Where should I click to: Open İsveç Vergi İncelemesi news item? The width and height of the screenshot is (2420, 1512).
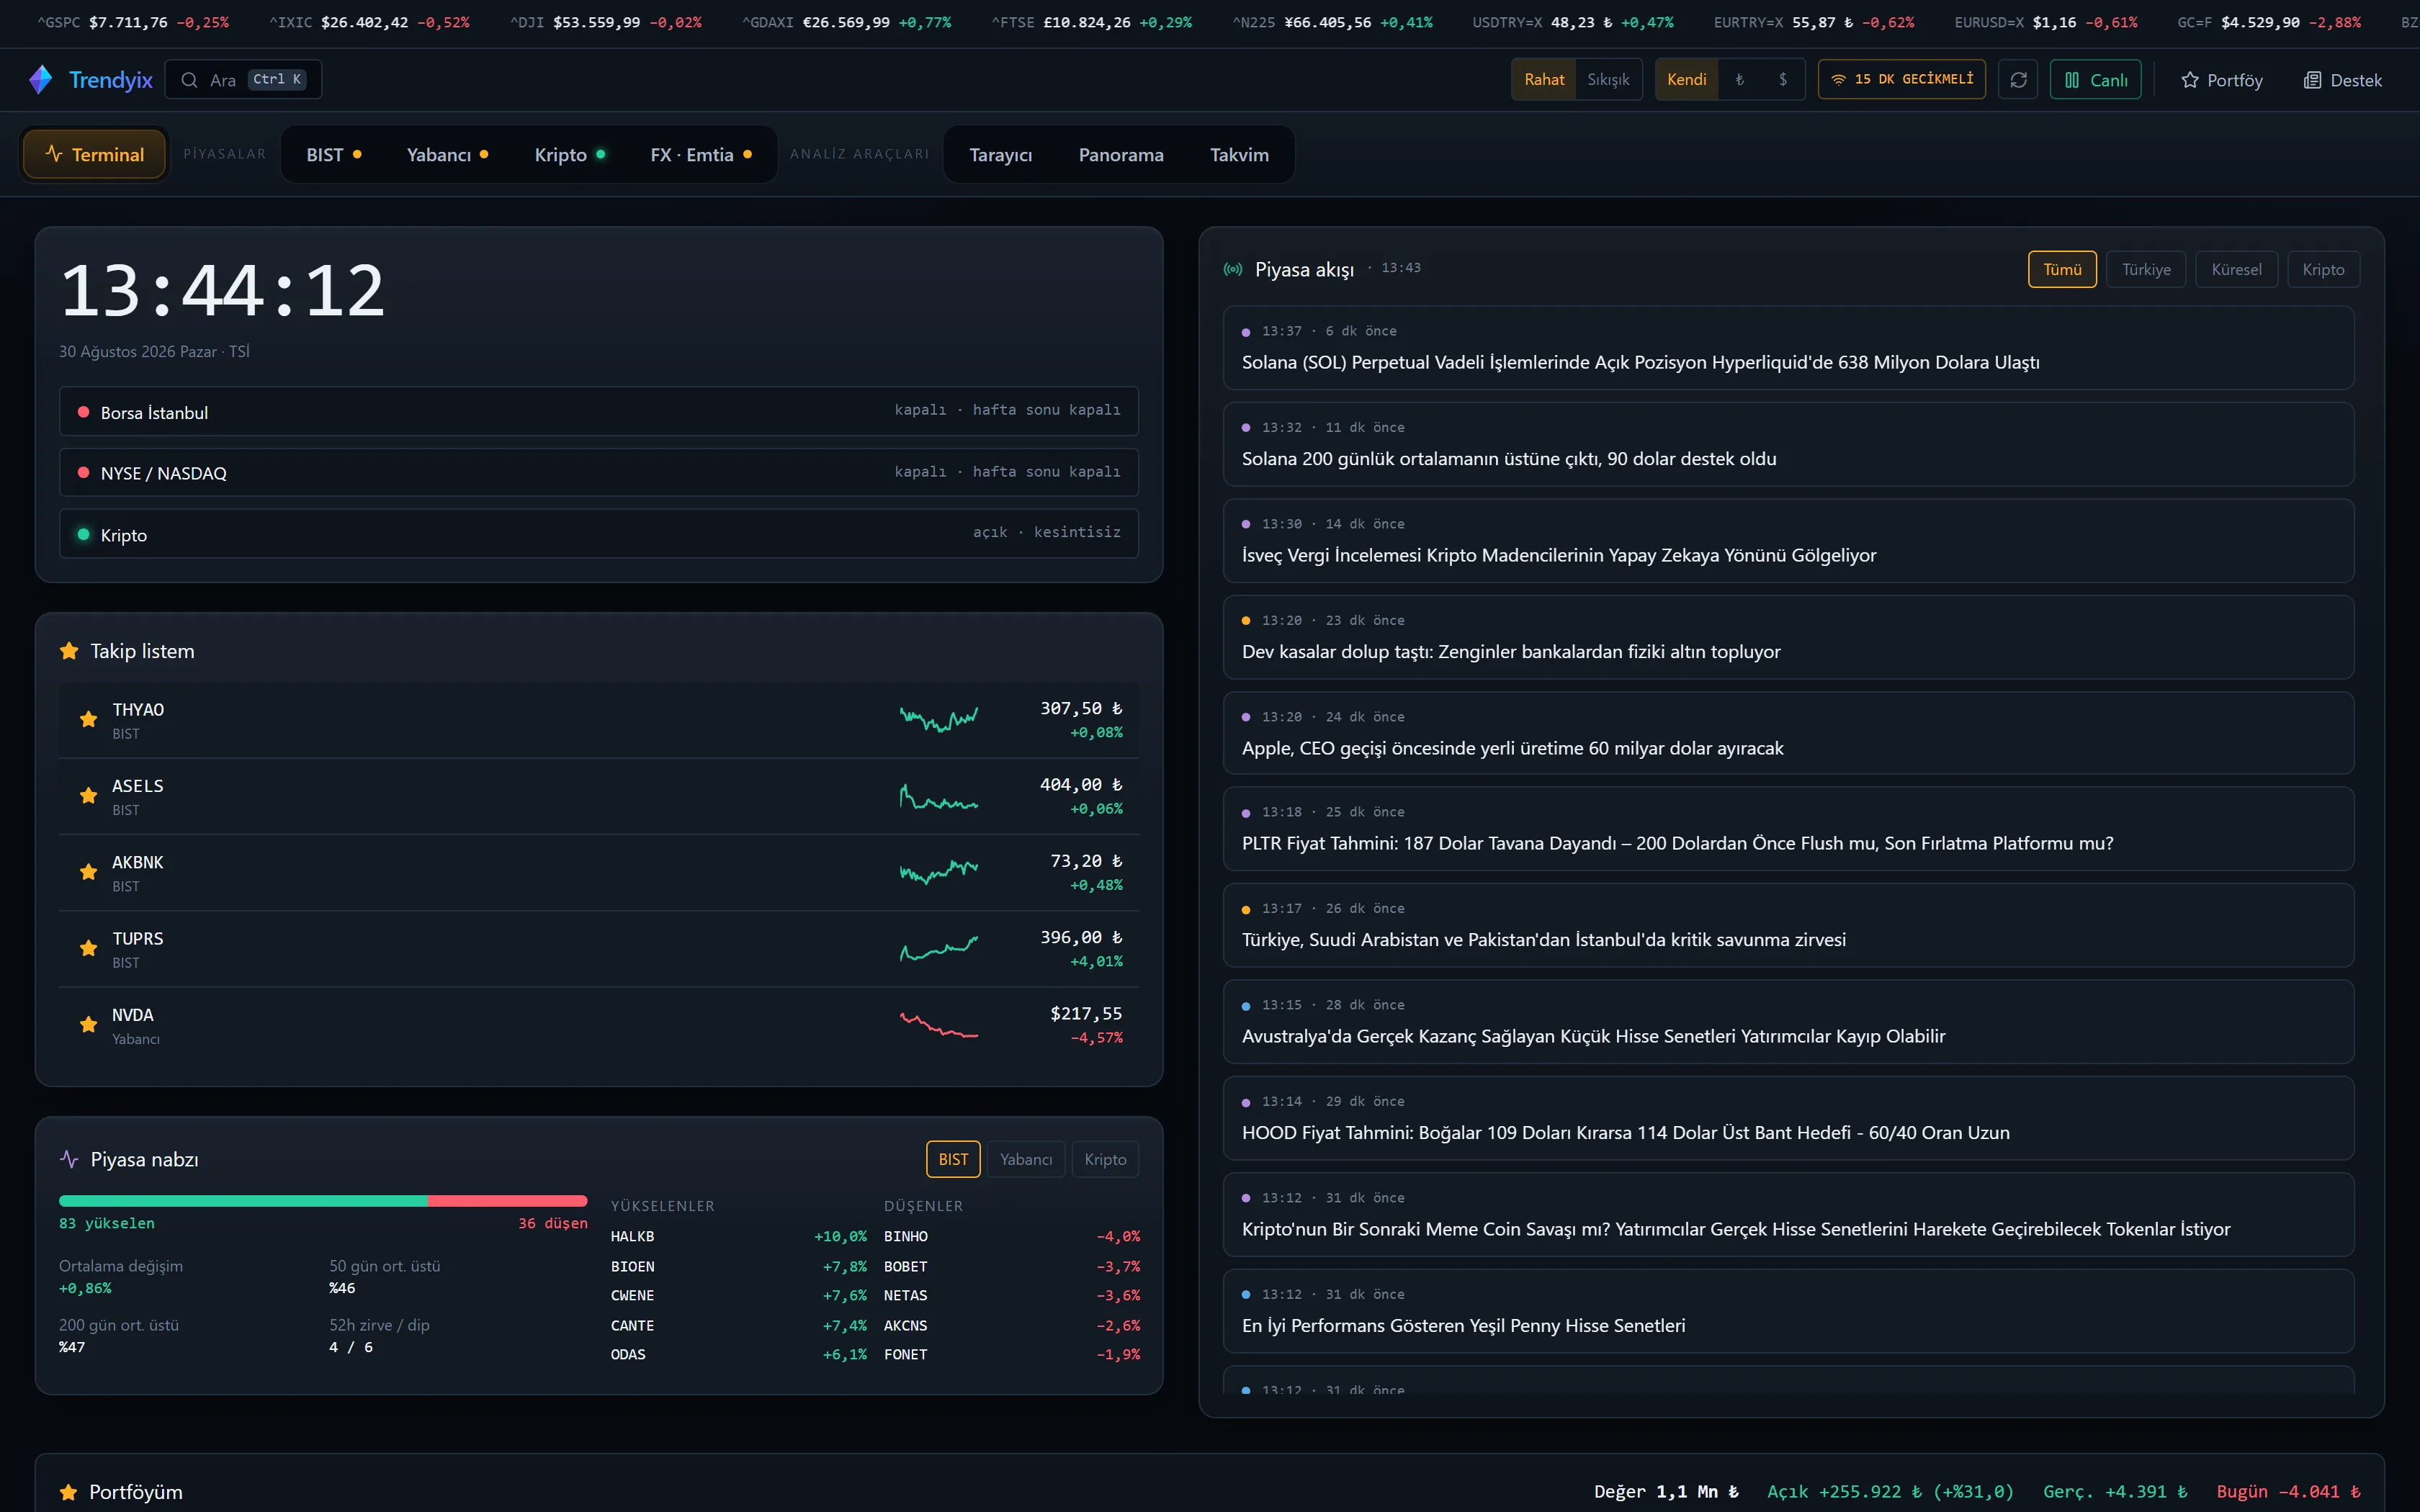pos(1788,541)
